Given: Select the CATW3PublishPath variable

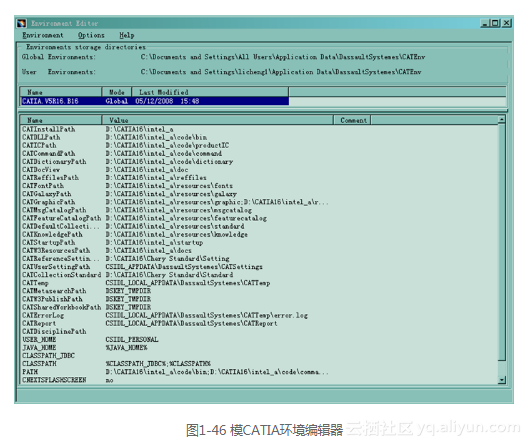Looking at the screenshot, I should pyautogui.click(x=52, y=299).
